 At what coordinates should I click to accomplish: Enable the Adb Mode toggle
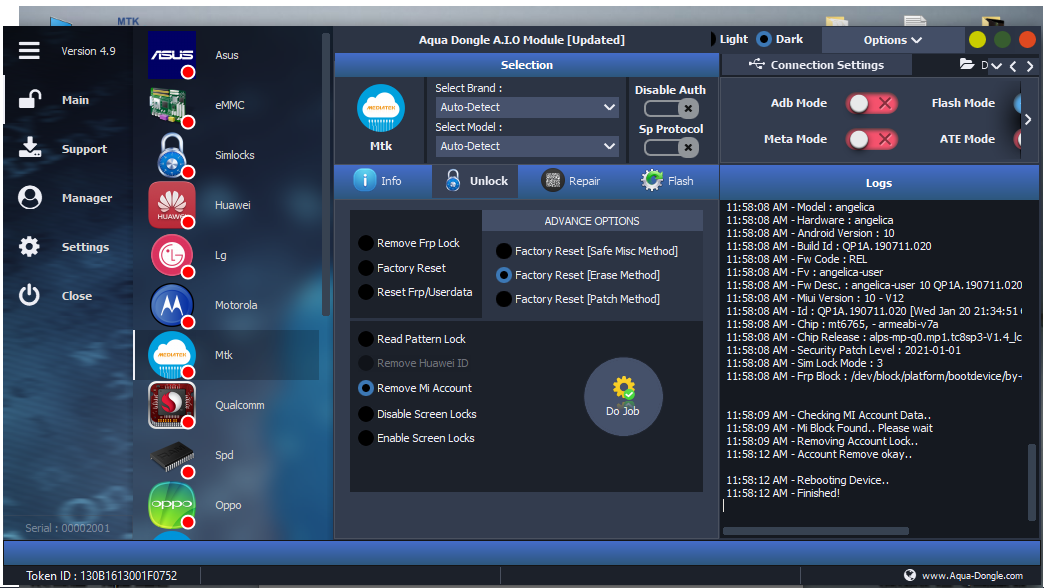click(871, 104)
